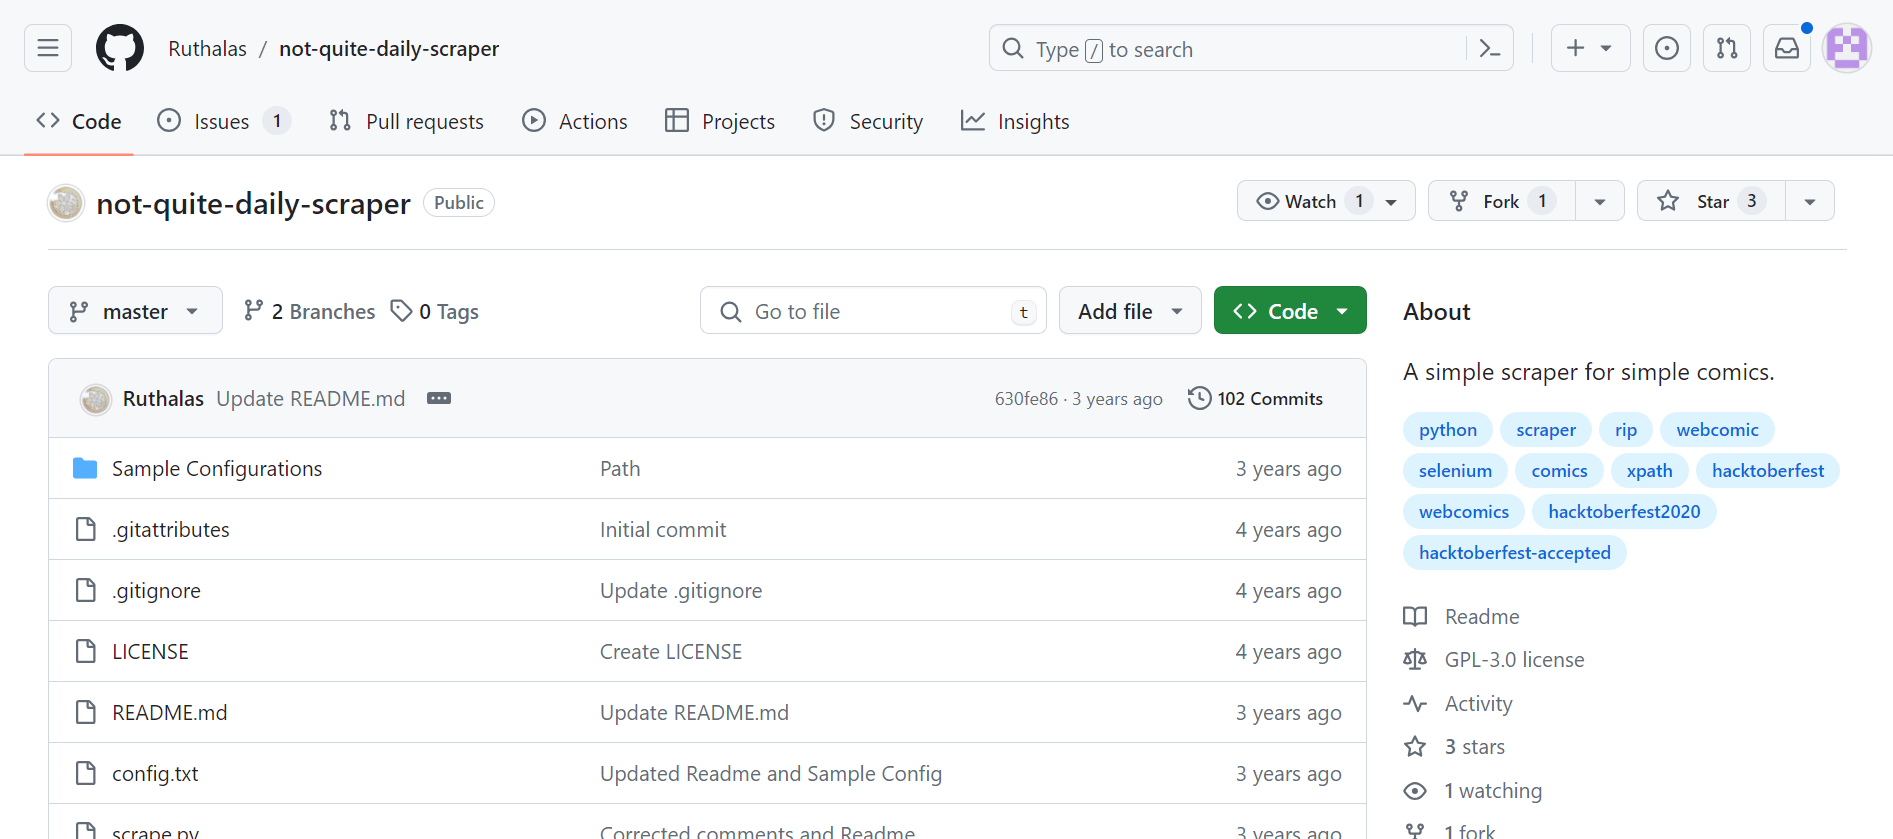Screen dimensions: 1893x839
Task: Open the Sample Configurations folder
Action: [217, 469]
